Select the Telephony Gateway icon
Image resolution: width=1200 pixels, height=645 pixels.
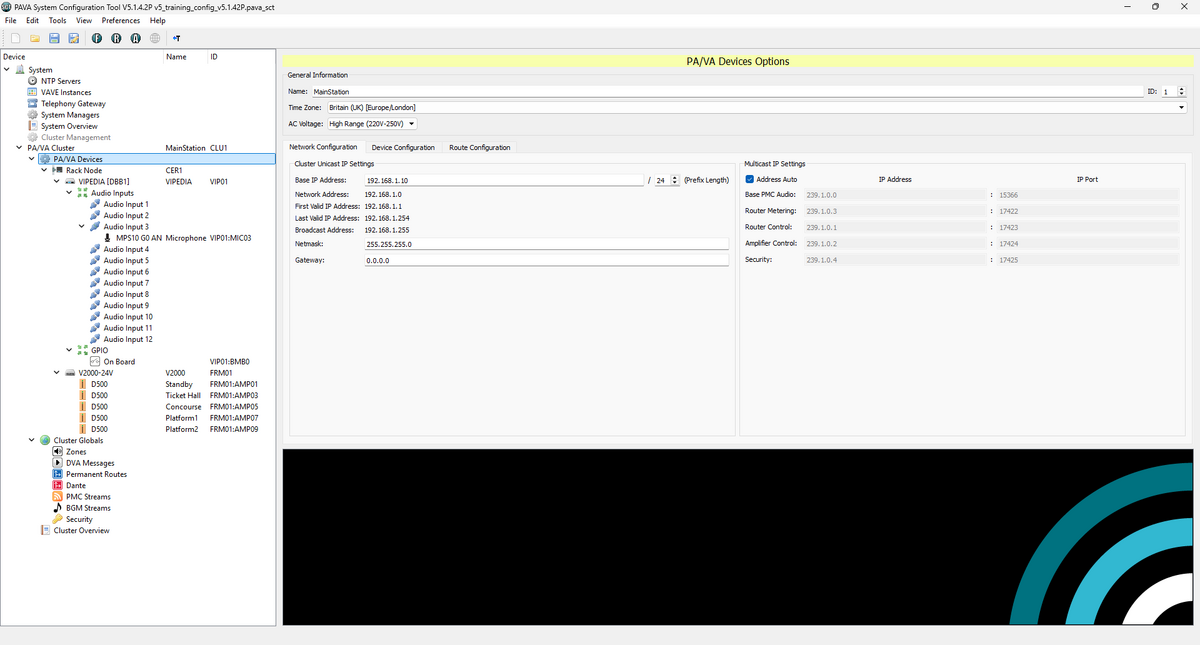click(33, 103)
